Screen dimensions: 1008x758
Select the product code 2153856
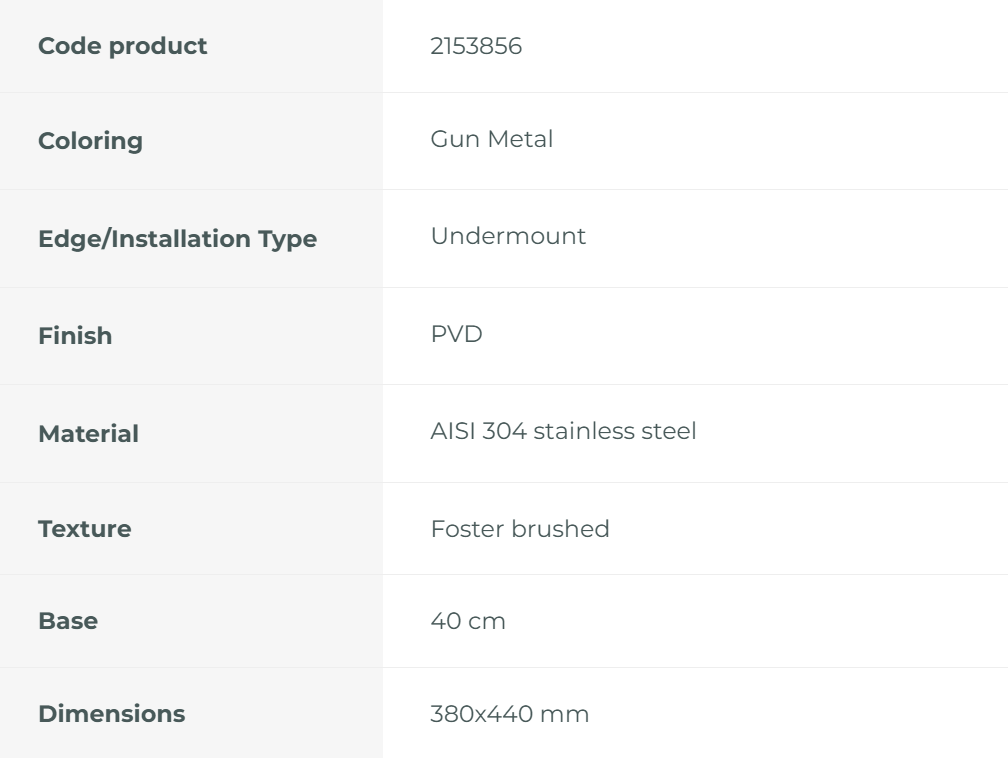476,46
